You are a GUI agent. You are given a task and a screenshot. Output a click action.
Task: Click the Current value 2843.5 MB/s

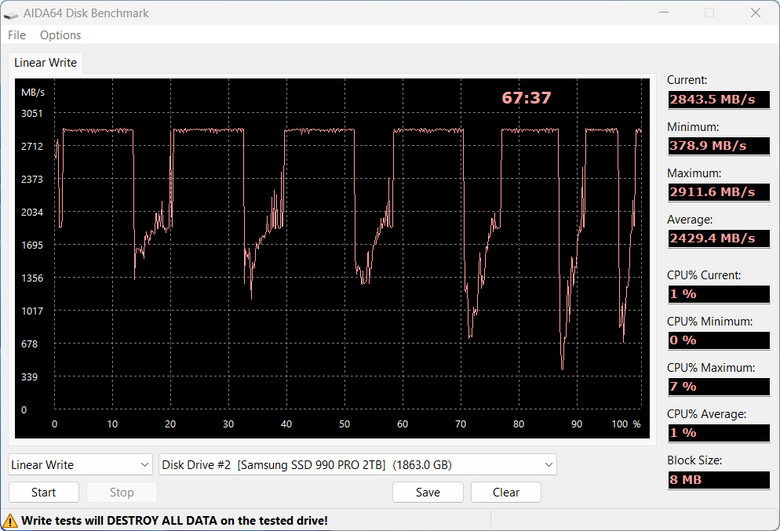(x=719, y=99)
